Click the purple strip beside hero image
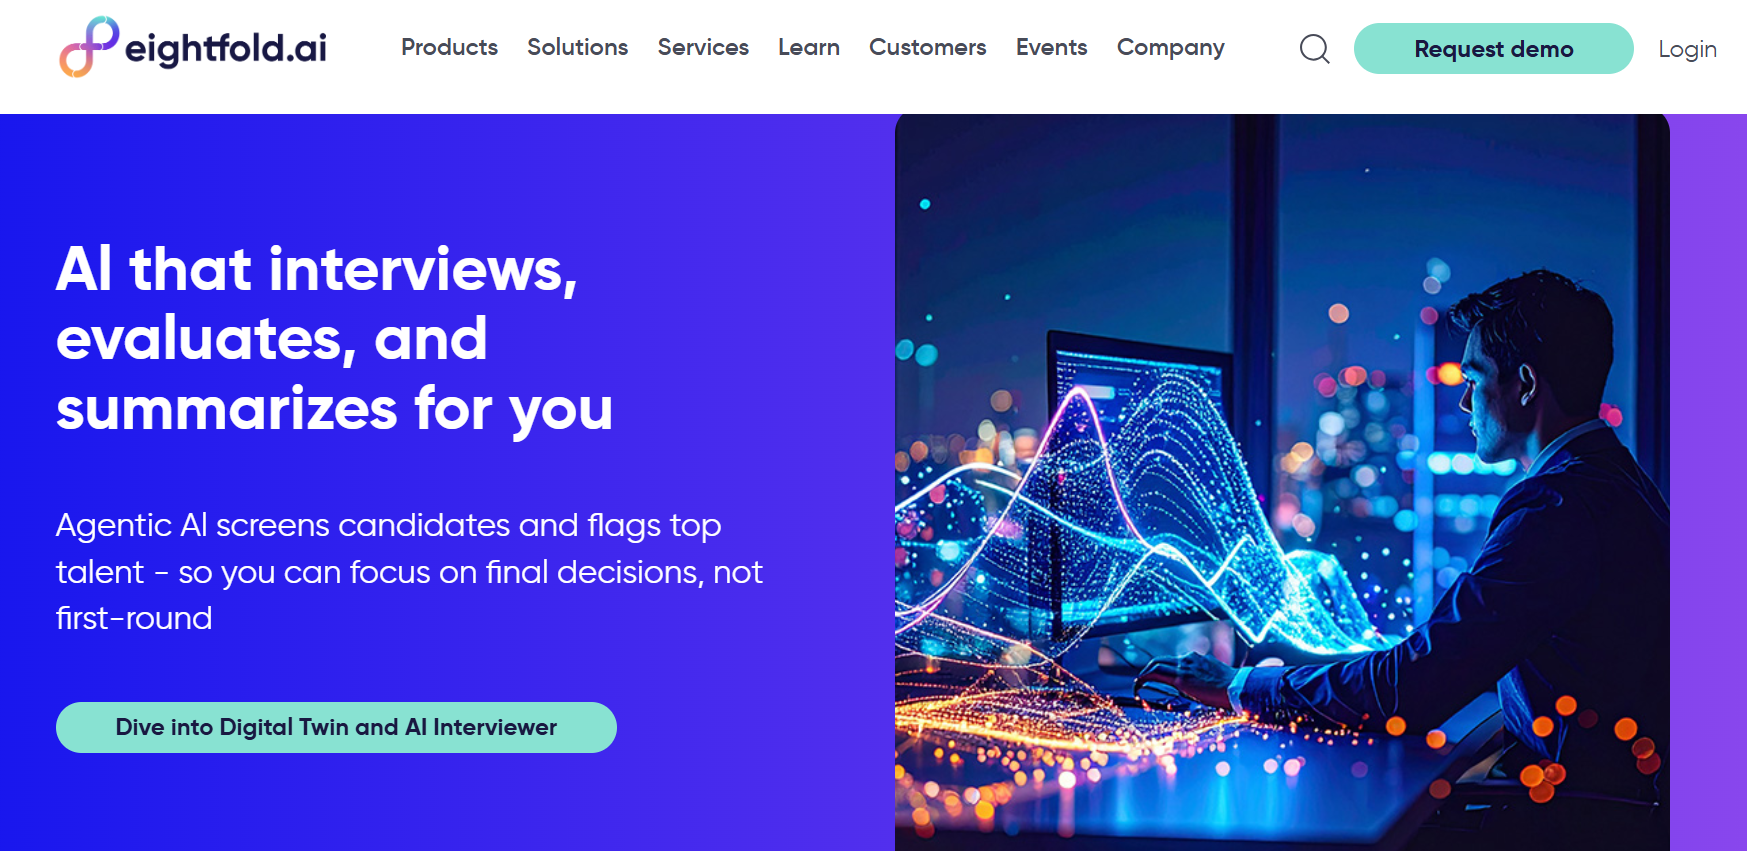 click(1708, 482)
